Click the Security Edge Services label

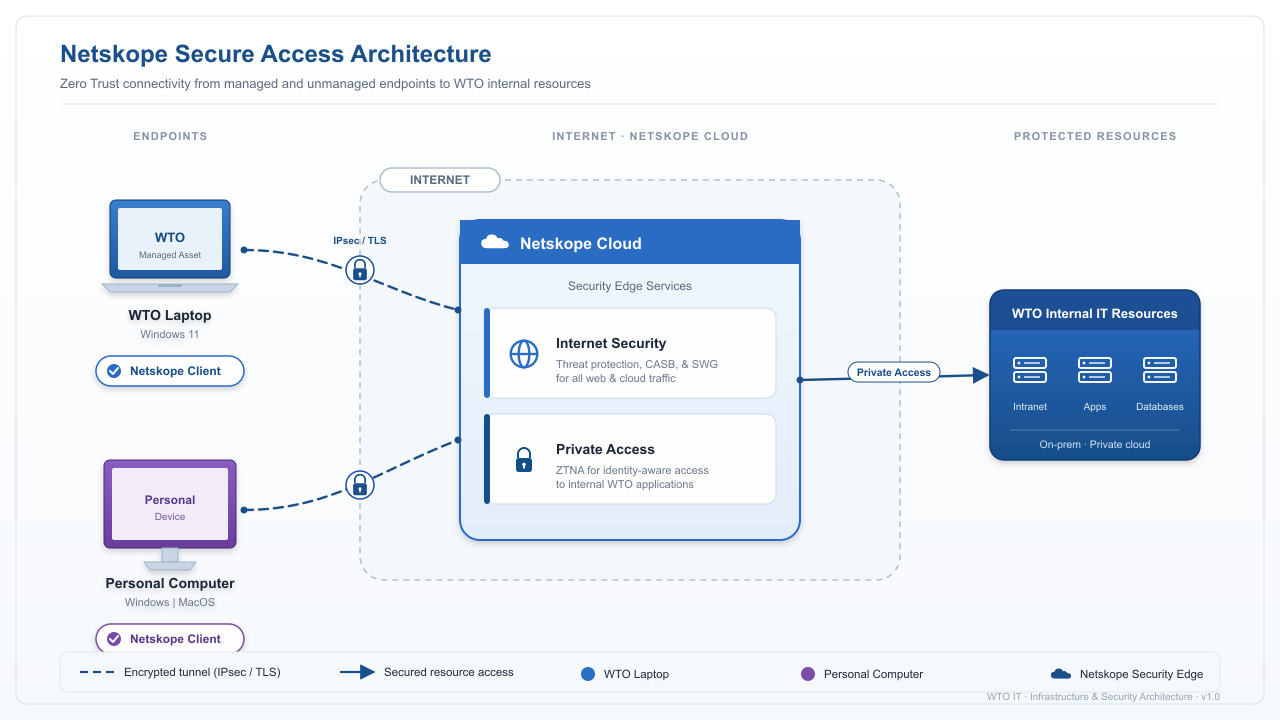point(630,286)
